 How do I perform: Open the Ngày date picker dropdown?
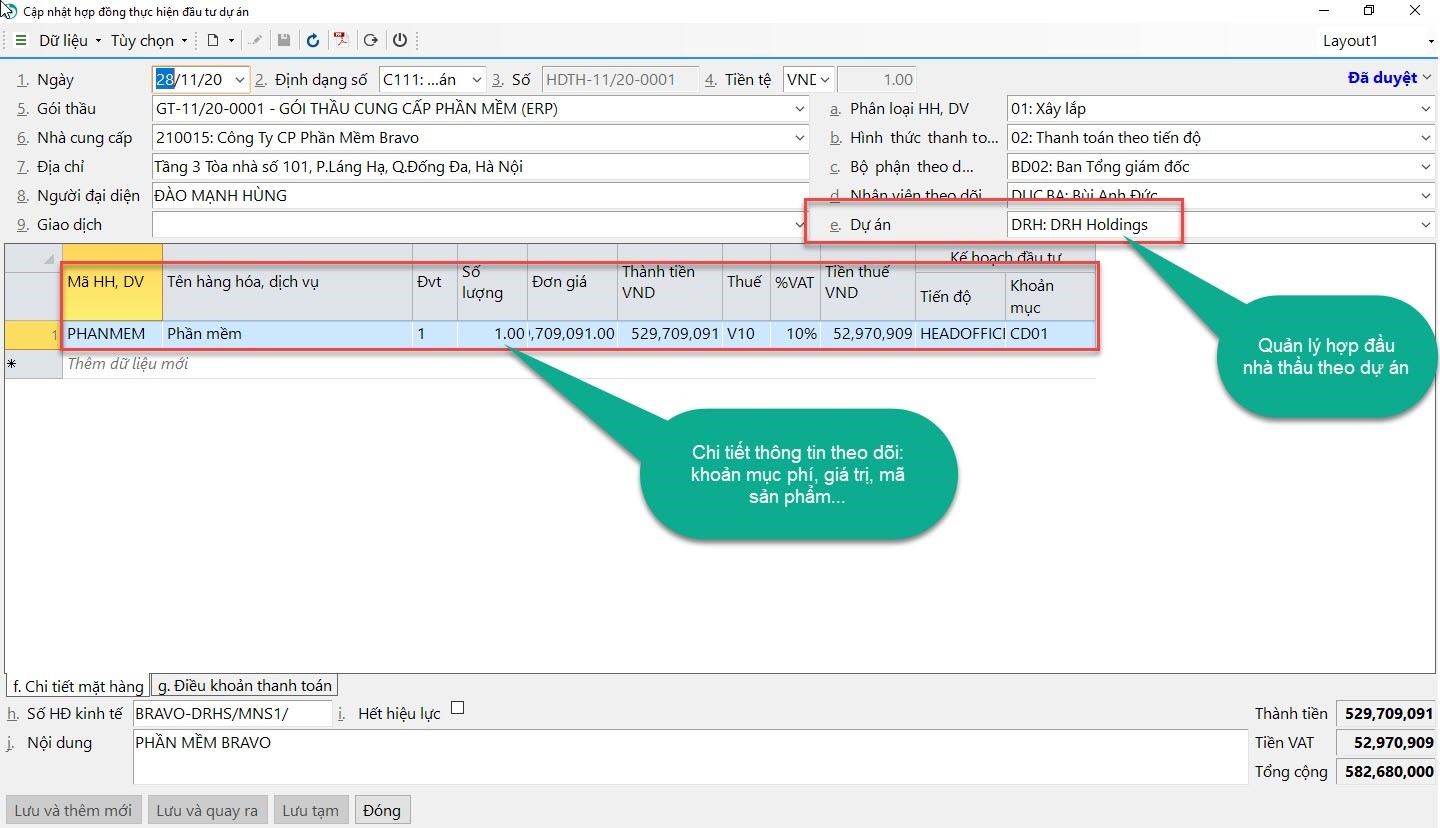[239, 80]
